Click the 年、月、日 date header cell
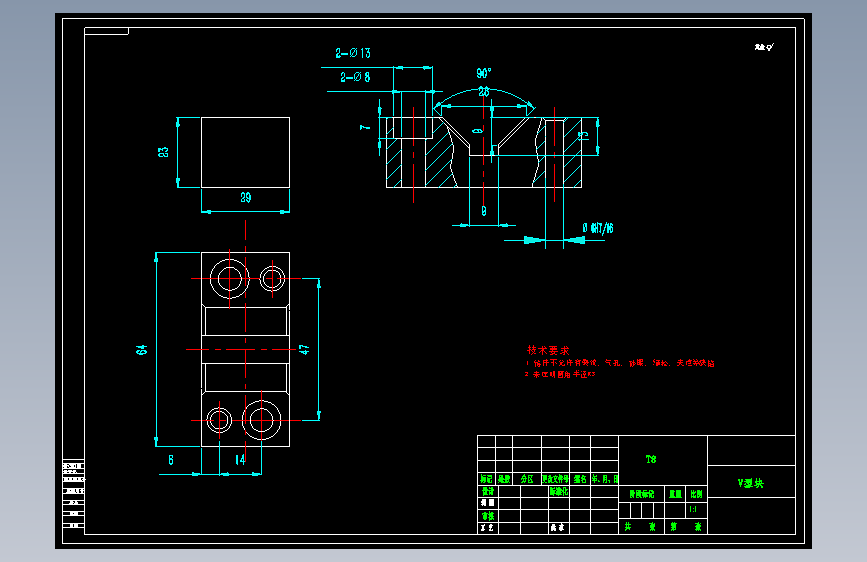Viewport: 867px width, 562px height. tap(604, 479)
